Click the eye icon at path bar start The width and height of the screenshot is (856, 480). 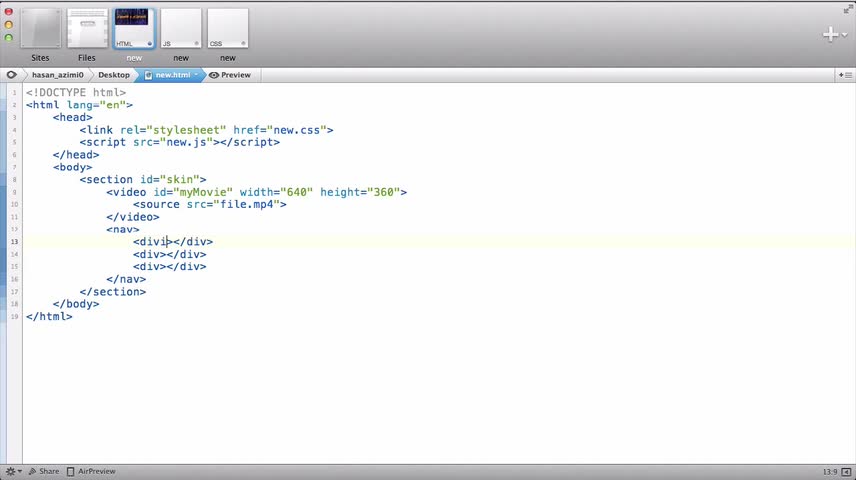coord(11,75)
